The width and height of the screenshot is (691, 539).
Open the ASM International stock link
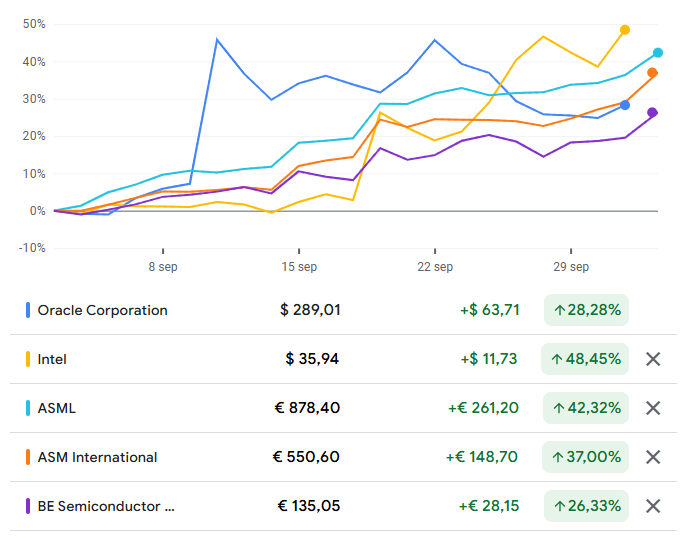[97, 457]
